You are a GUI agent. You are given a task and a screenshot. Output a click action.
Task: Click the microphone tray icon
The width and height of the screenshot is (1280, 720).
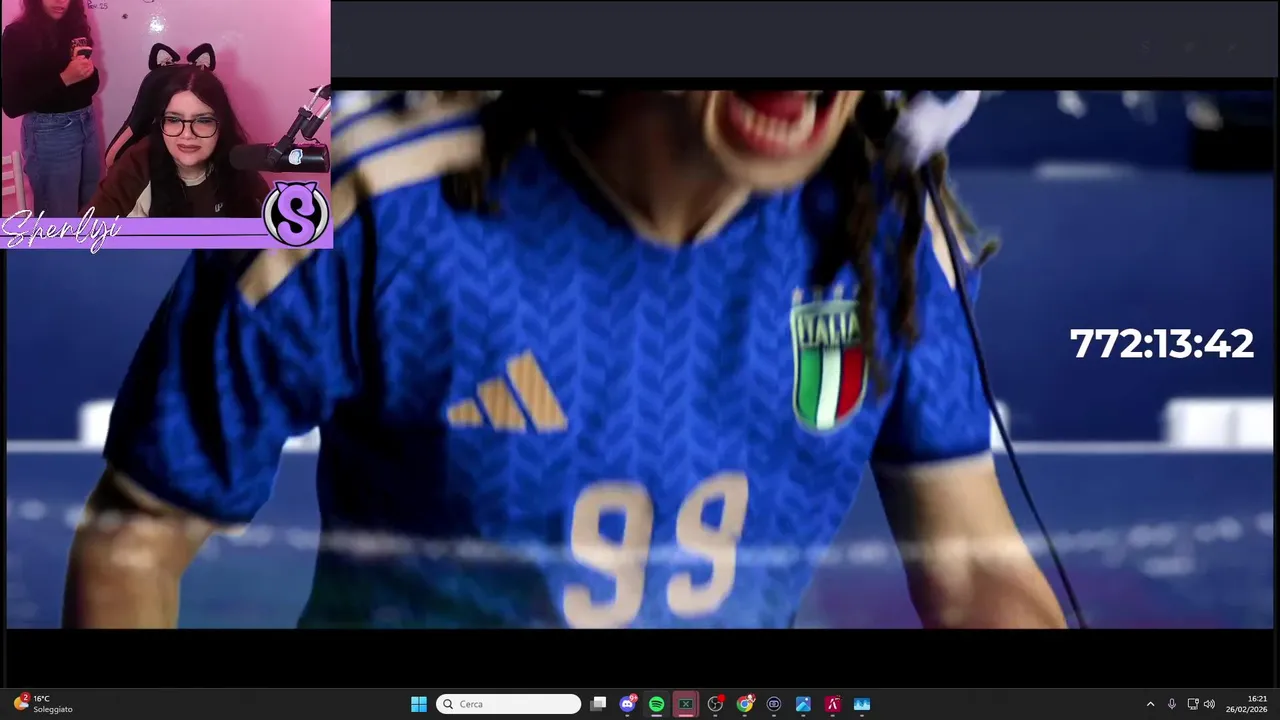point(1172,704)
